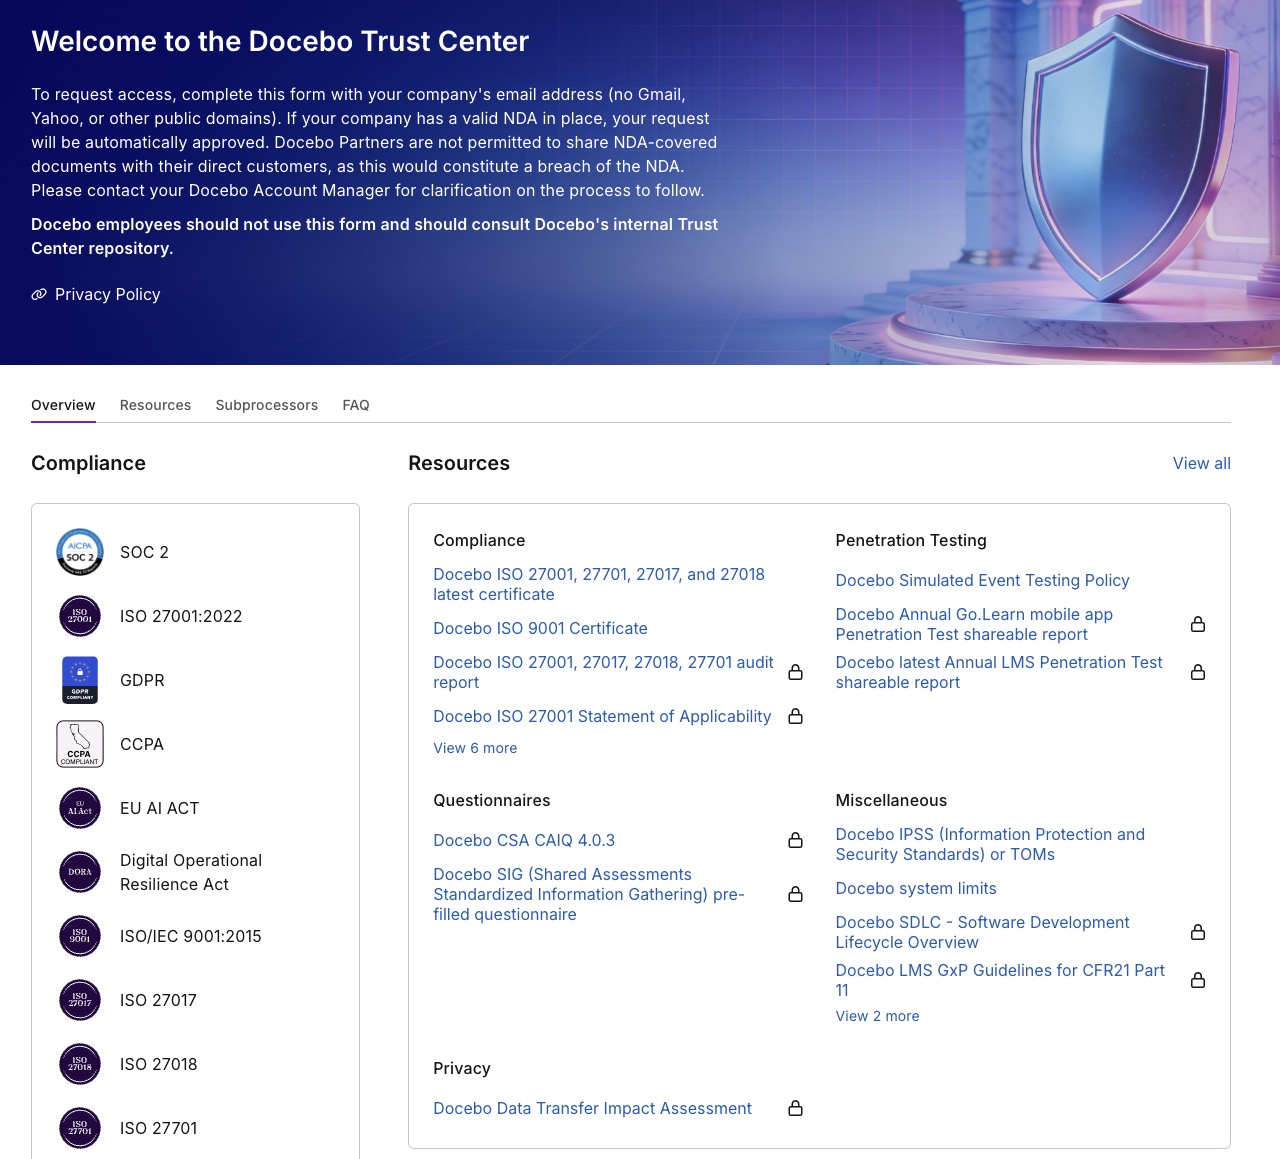1280x1159 pixels.
Task: Open the Subprocessors tab
Action: tap(267, 405)
